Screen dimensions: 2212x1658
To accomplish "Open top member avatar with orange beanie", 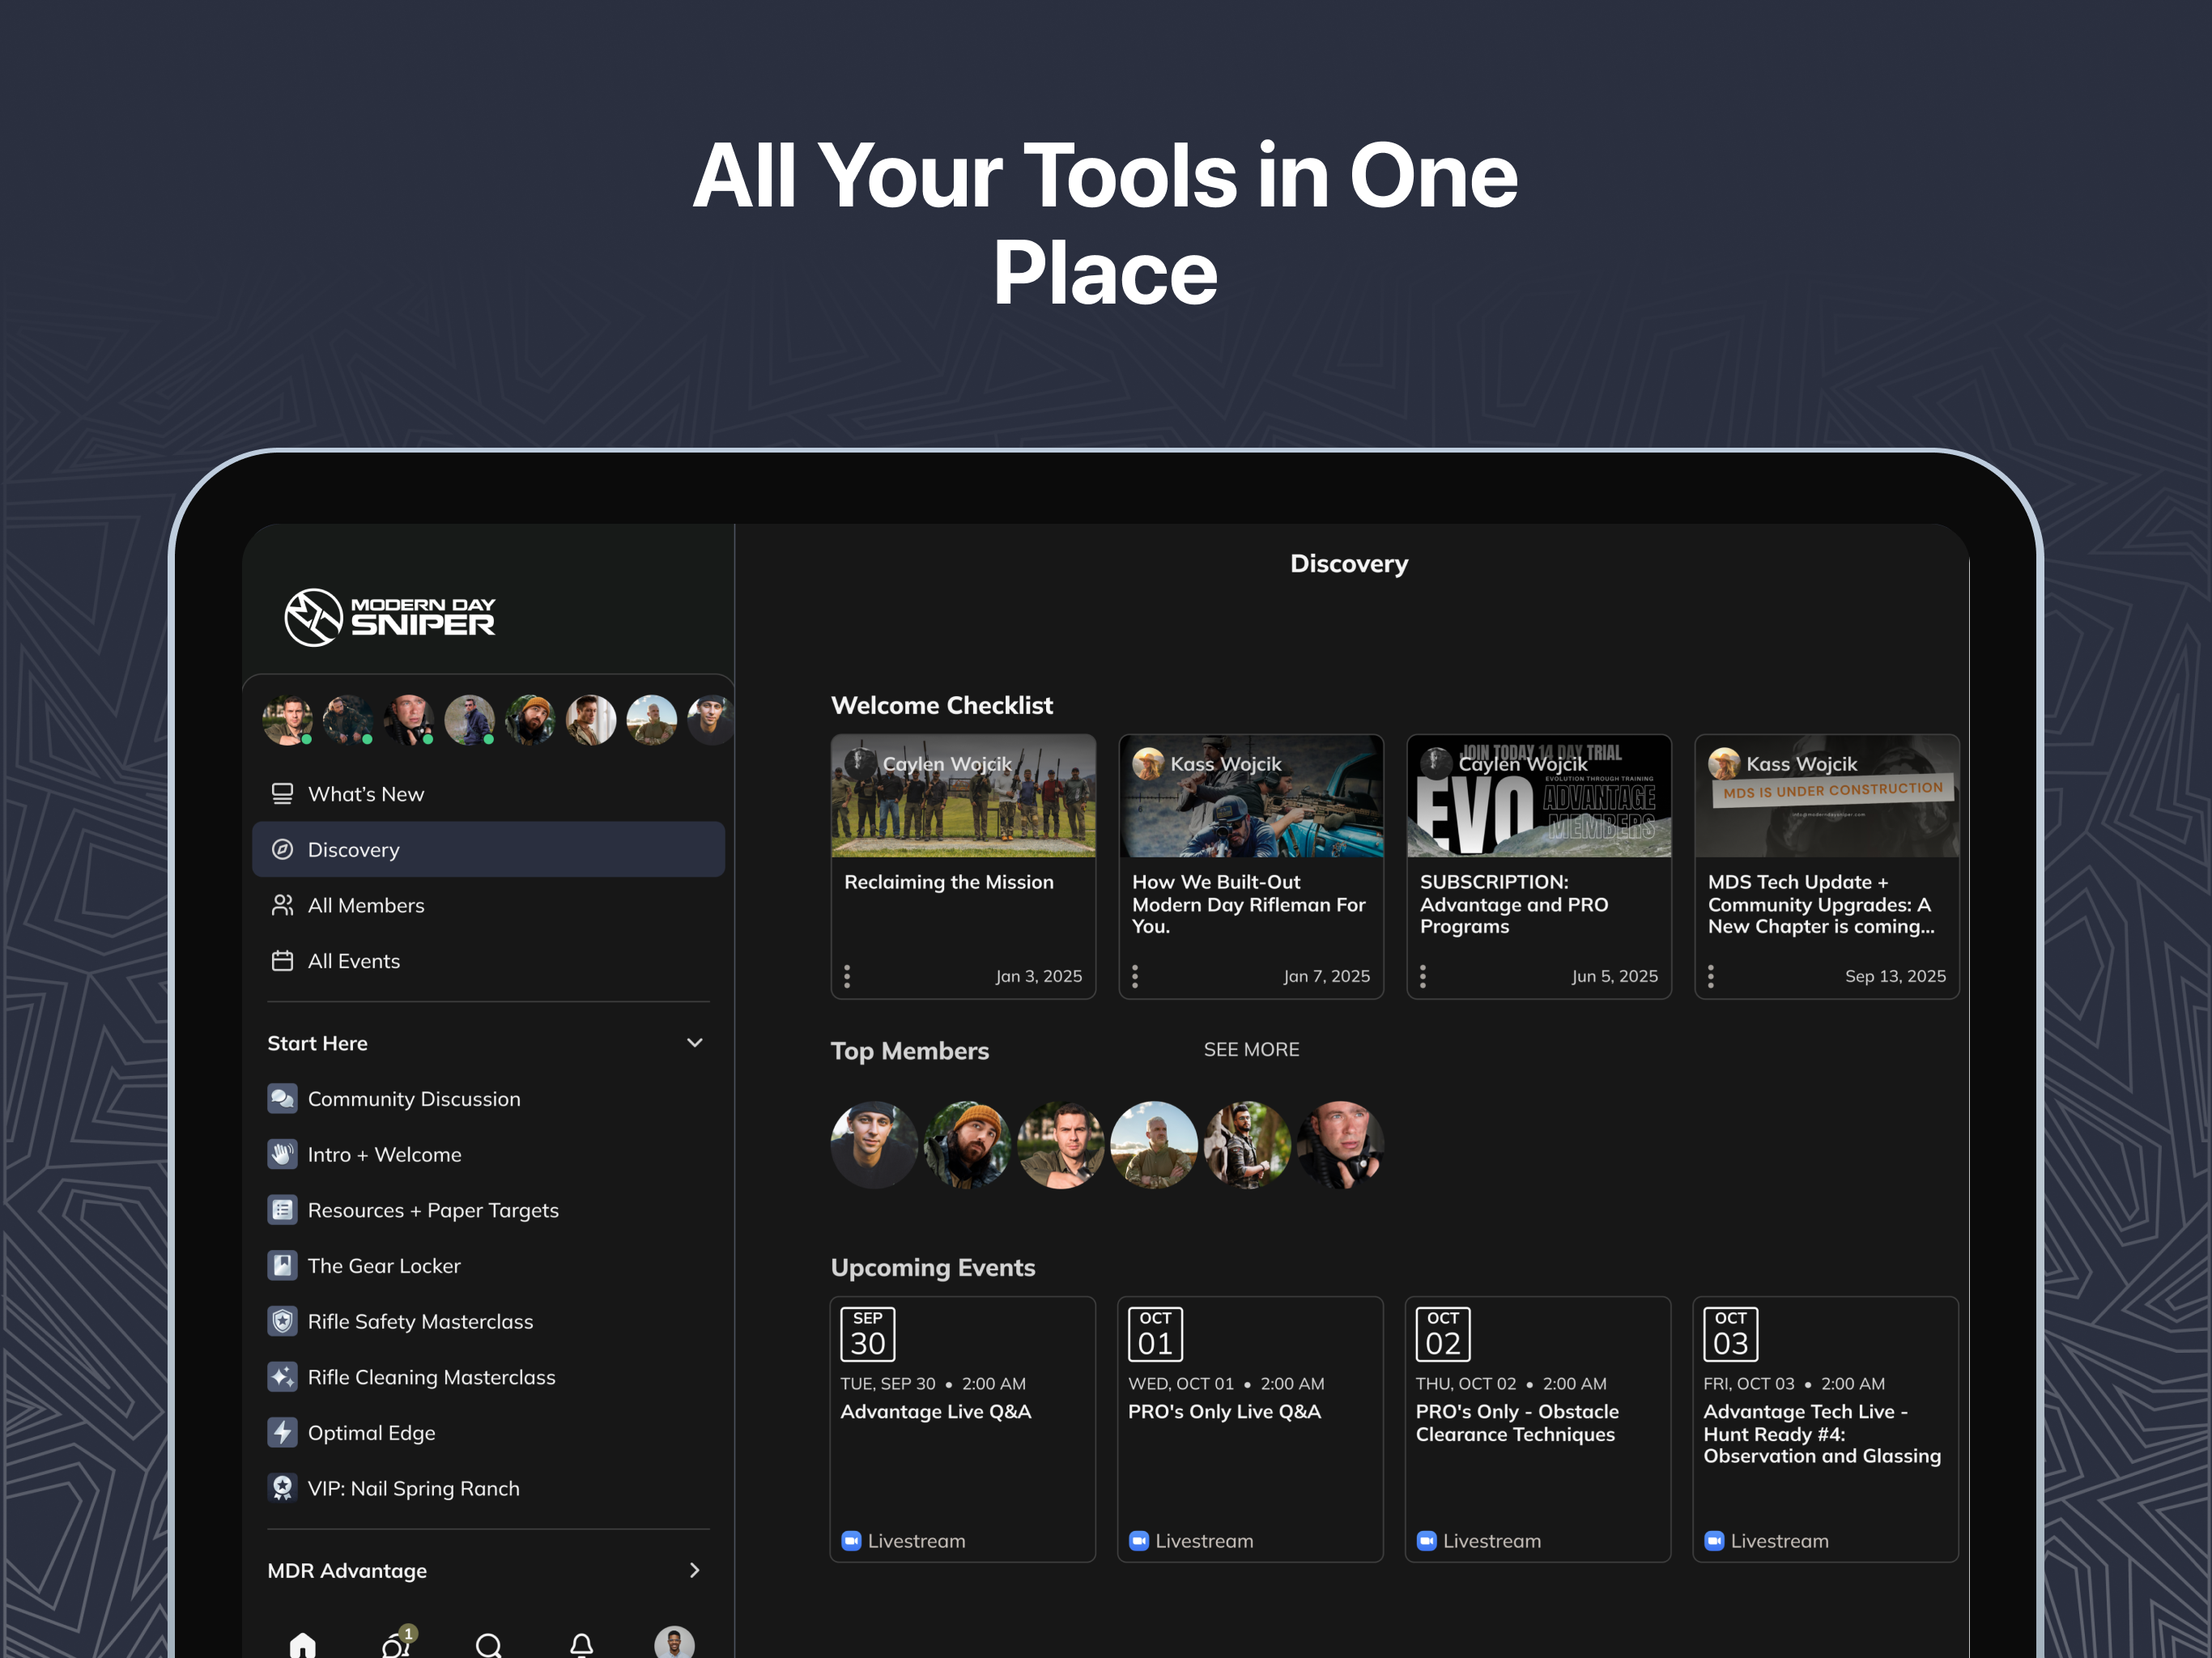I will coord(967,1145).
